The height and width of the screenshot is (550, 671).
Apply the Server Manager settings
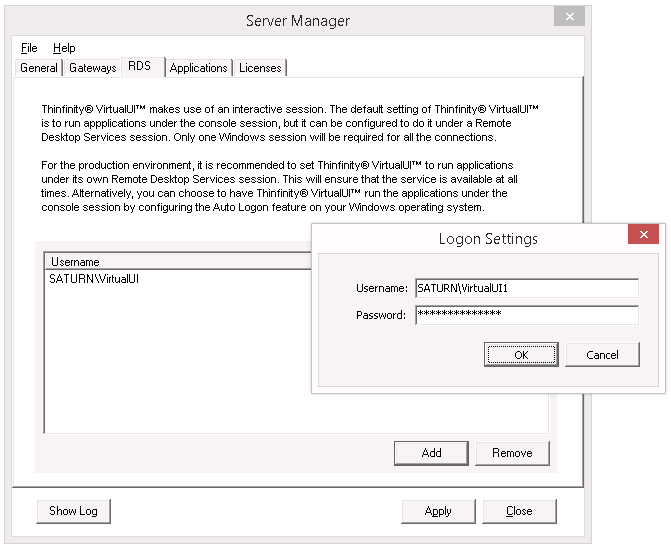point(438,511)
